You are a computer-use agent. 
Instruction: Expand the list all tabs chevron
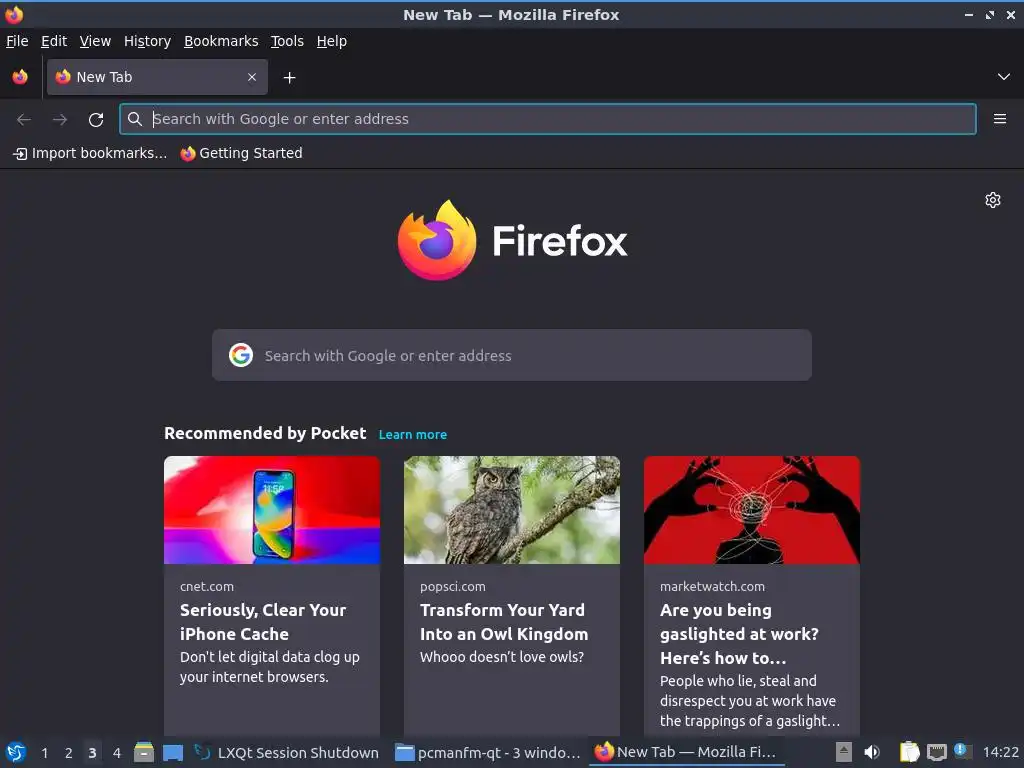pos(1004,77)
